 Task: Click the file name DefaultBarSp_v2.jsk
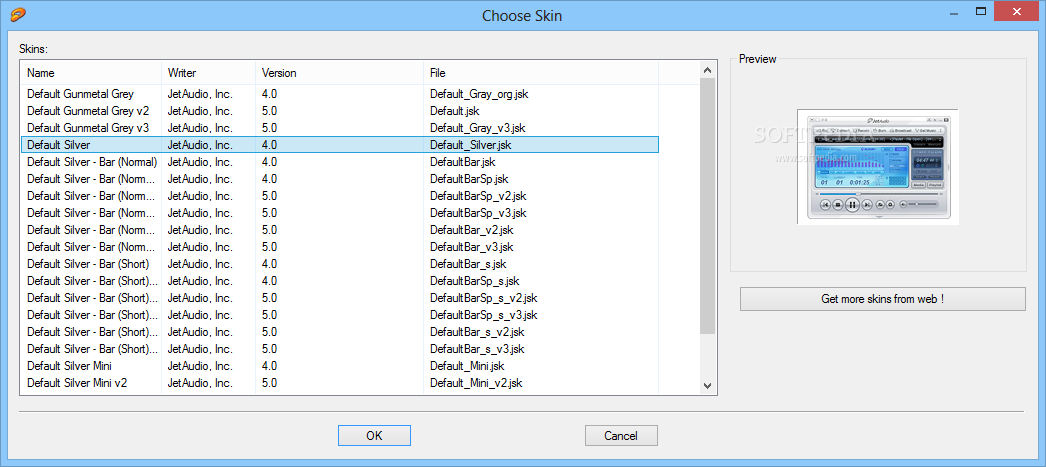point(478,195)
